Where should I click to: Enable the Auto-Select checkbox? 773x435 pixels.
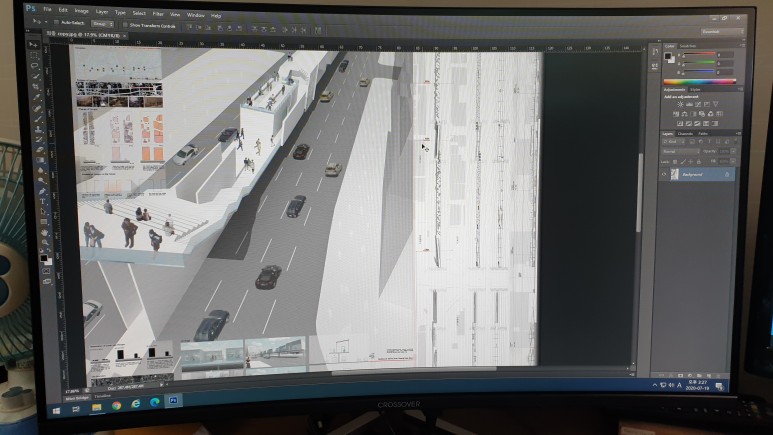[58, 21]
